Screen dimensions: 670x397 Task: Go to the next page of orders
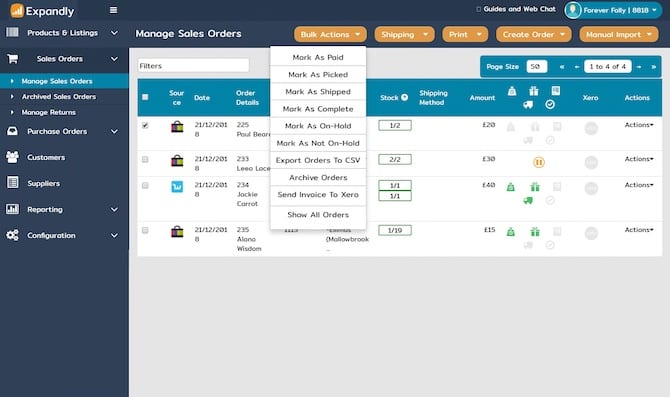tap(639, 67)
